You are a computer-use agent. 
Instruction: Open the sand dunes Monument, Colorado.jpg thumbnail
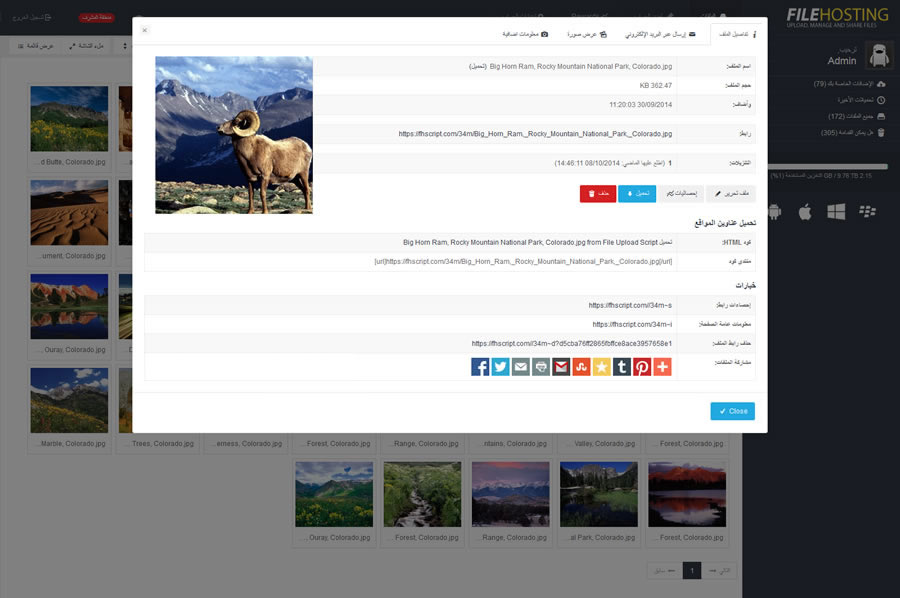tap(69, 213)
